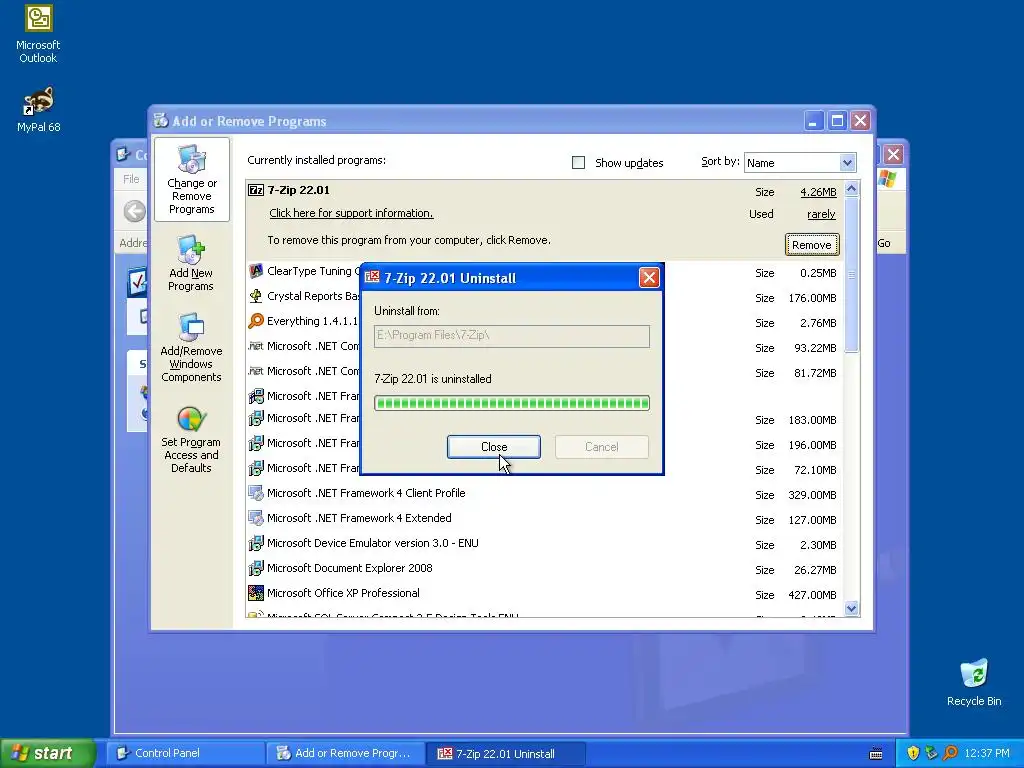Click Go button in Control Panel window
1024x768 pixels.
coord(884,243)
